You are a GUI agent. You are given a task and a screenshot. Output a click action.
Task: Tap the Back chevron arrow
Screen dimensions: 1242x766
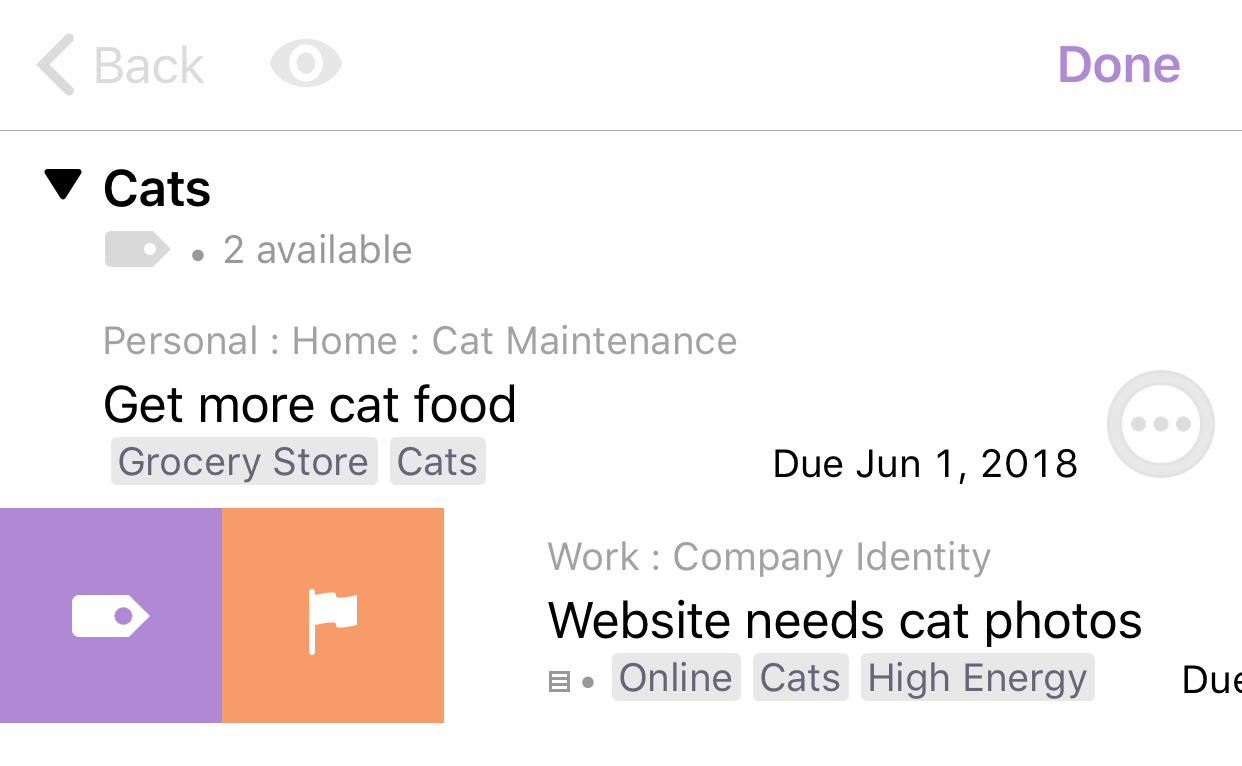(56, 65)
